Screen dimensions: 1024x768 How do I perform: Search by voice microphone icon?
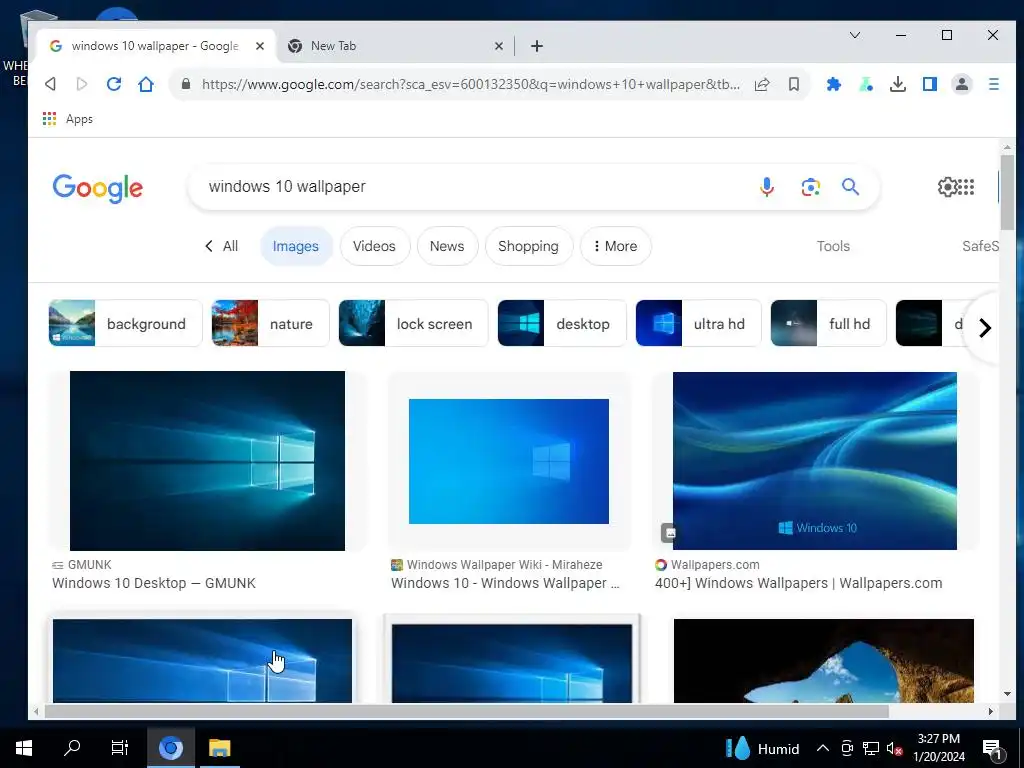(767, 187)
